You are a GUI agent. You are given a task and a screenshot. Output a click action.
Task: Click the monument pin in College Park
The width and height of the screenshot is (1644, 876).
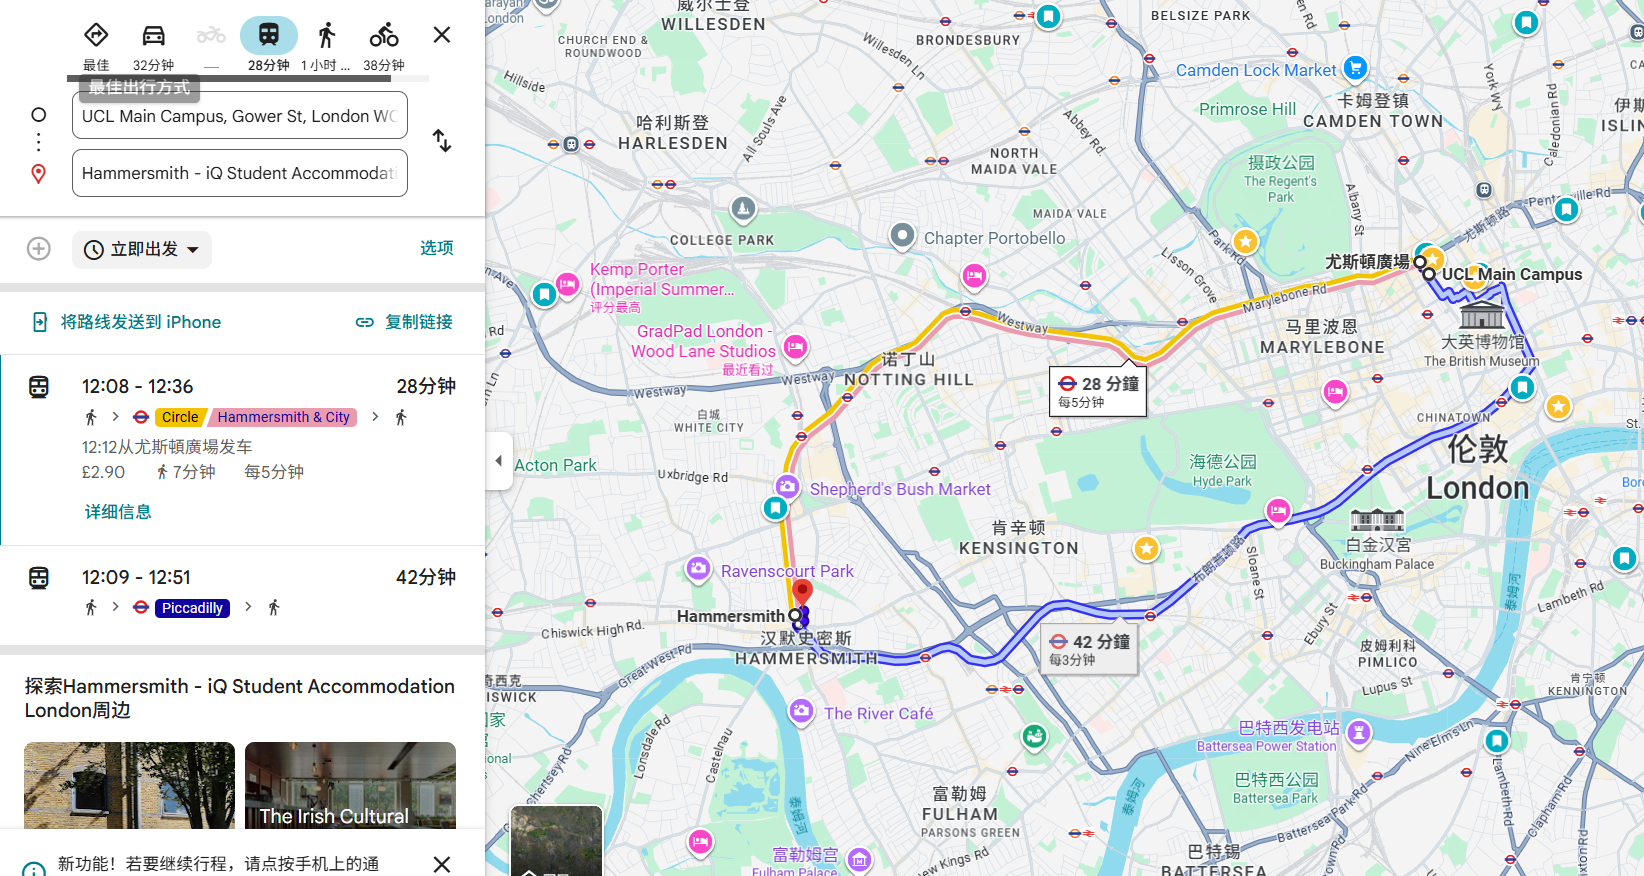tap(743, 209)
